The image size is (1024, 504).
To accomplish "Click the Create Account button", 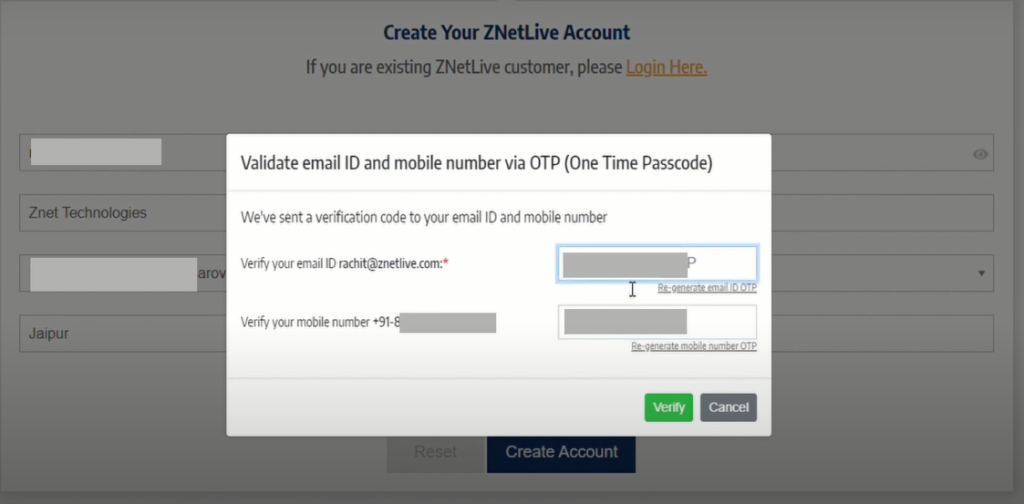I will click(561, 452).
